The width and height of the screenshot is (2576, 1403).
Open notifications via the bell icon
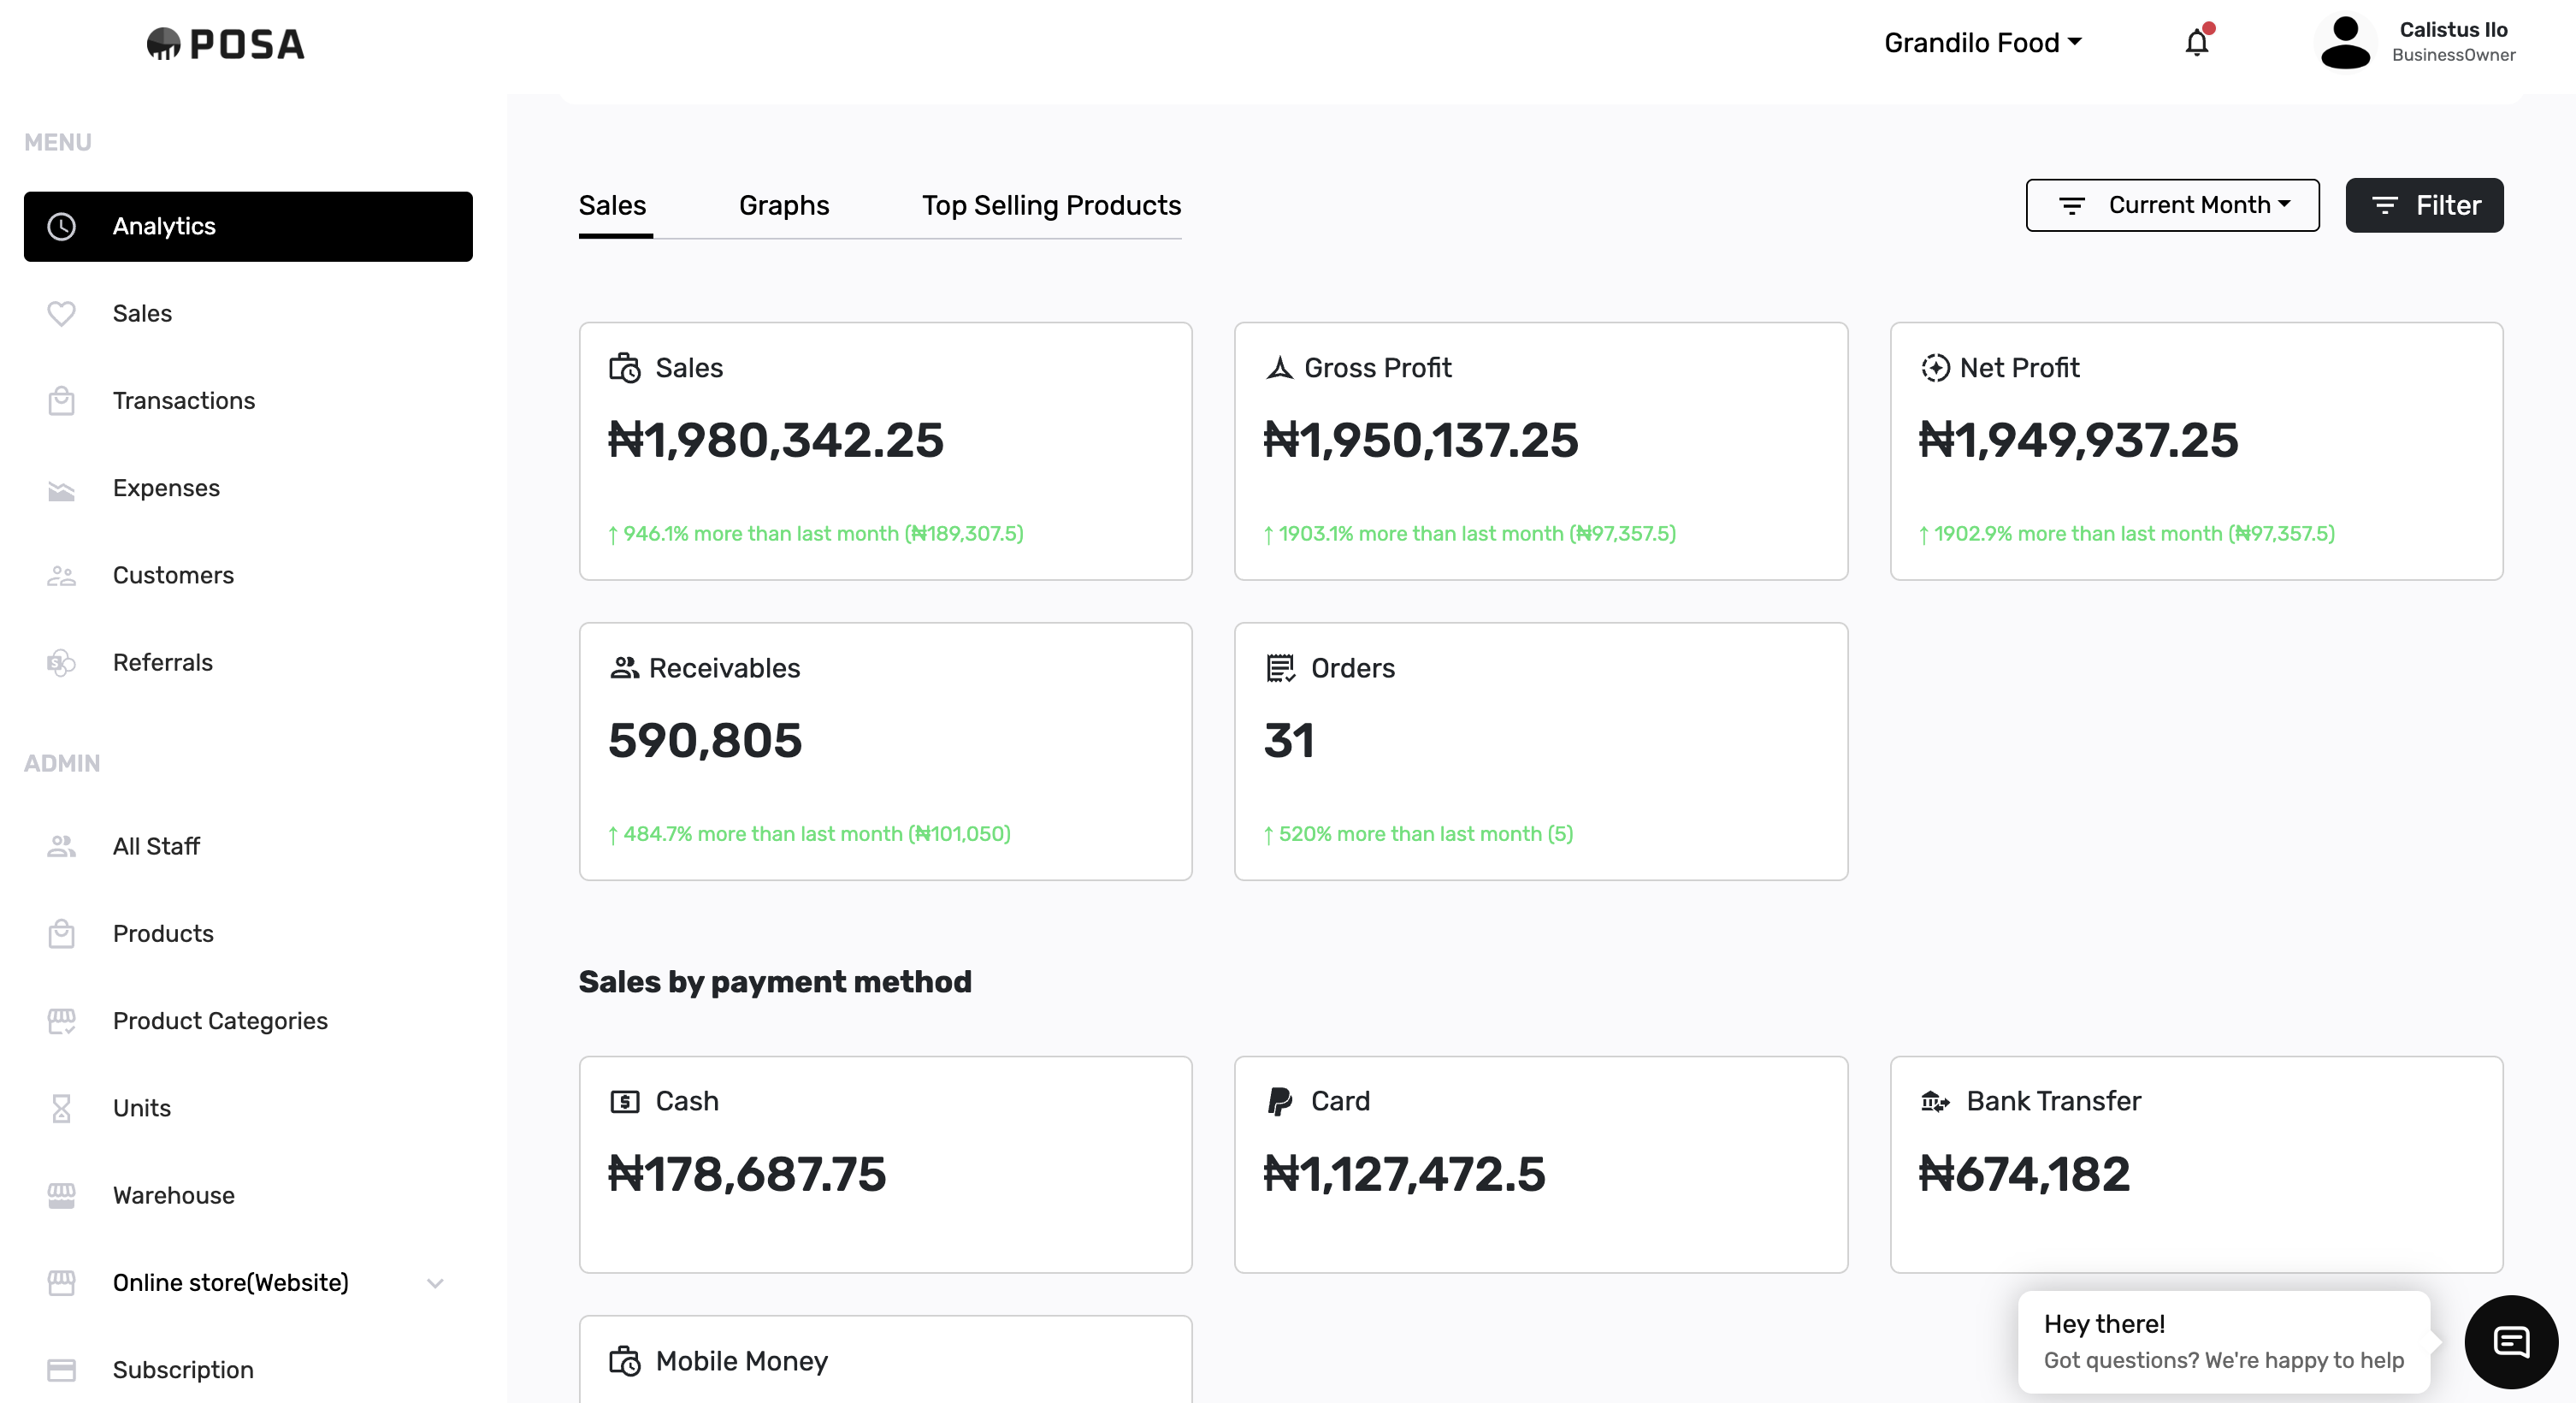click(x=2196, y=42)
